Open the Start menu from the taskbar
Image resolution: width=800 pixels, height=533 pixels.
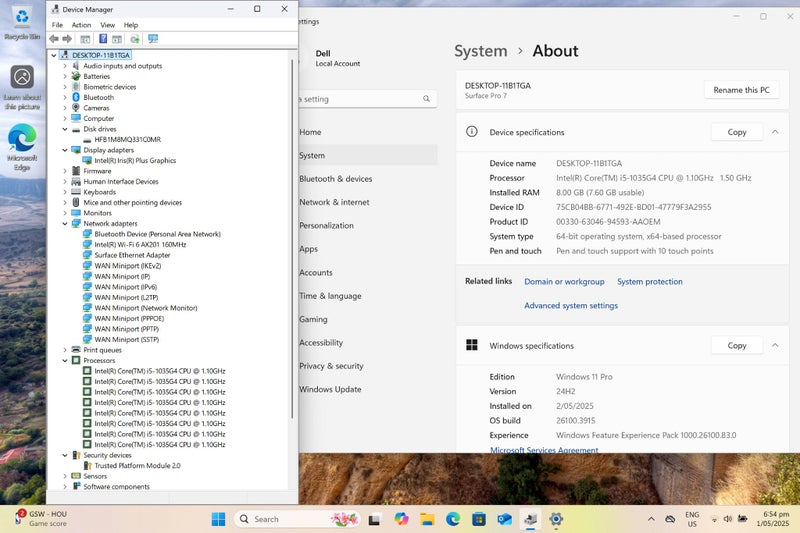218,519
